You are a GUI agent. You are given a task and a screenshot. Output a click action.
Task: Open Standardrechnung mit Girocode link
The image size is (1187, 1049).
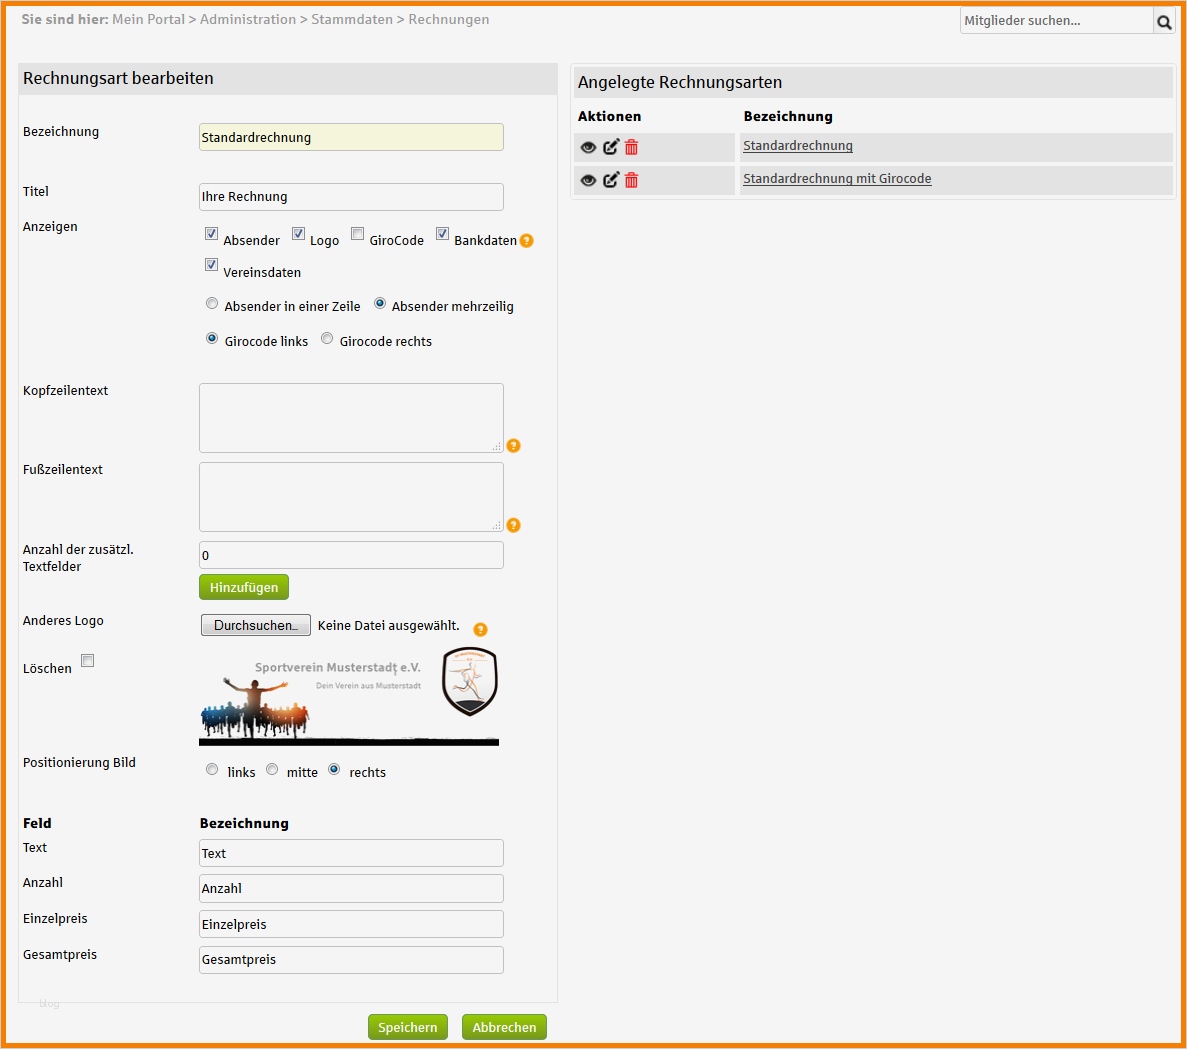(x=837, y=179)
